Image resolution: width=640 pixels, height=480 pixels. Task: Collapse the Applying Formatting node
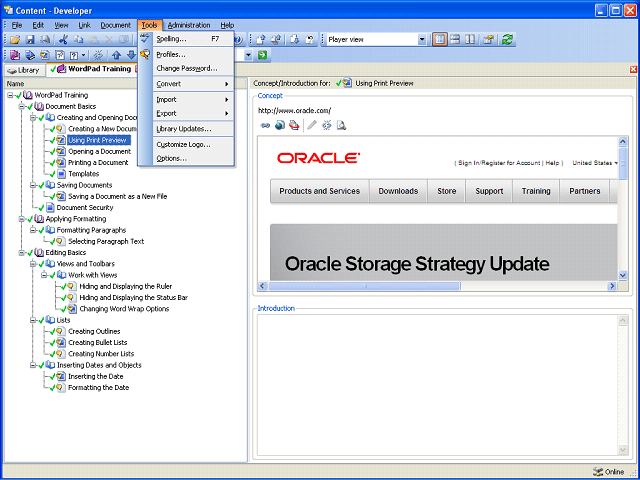coord(21,219)
